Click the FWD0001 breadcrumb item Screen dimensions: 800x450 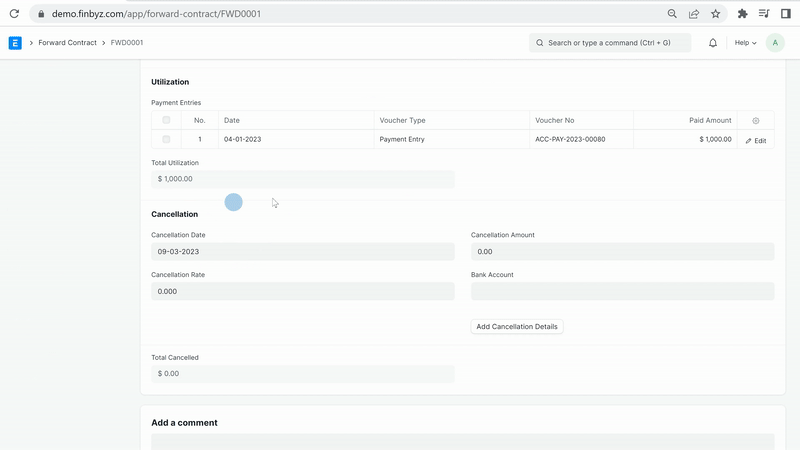(127, 43)
